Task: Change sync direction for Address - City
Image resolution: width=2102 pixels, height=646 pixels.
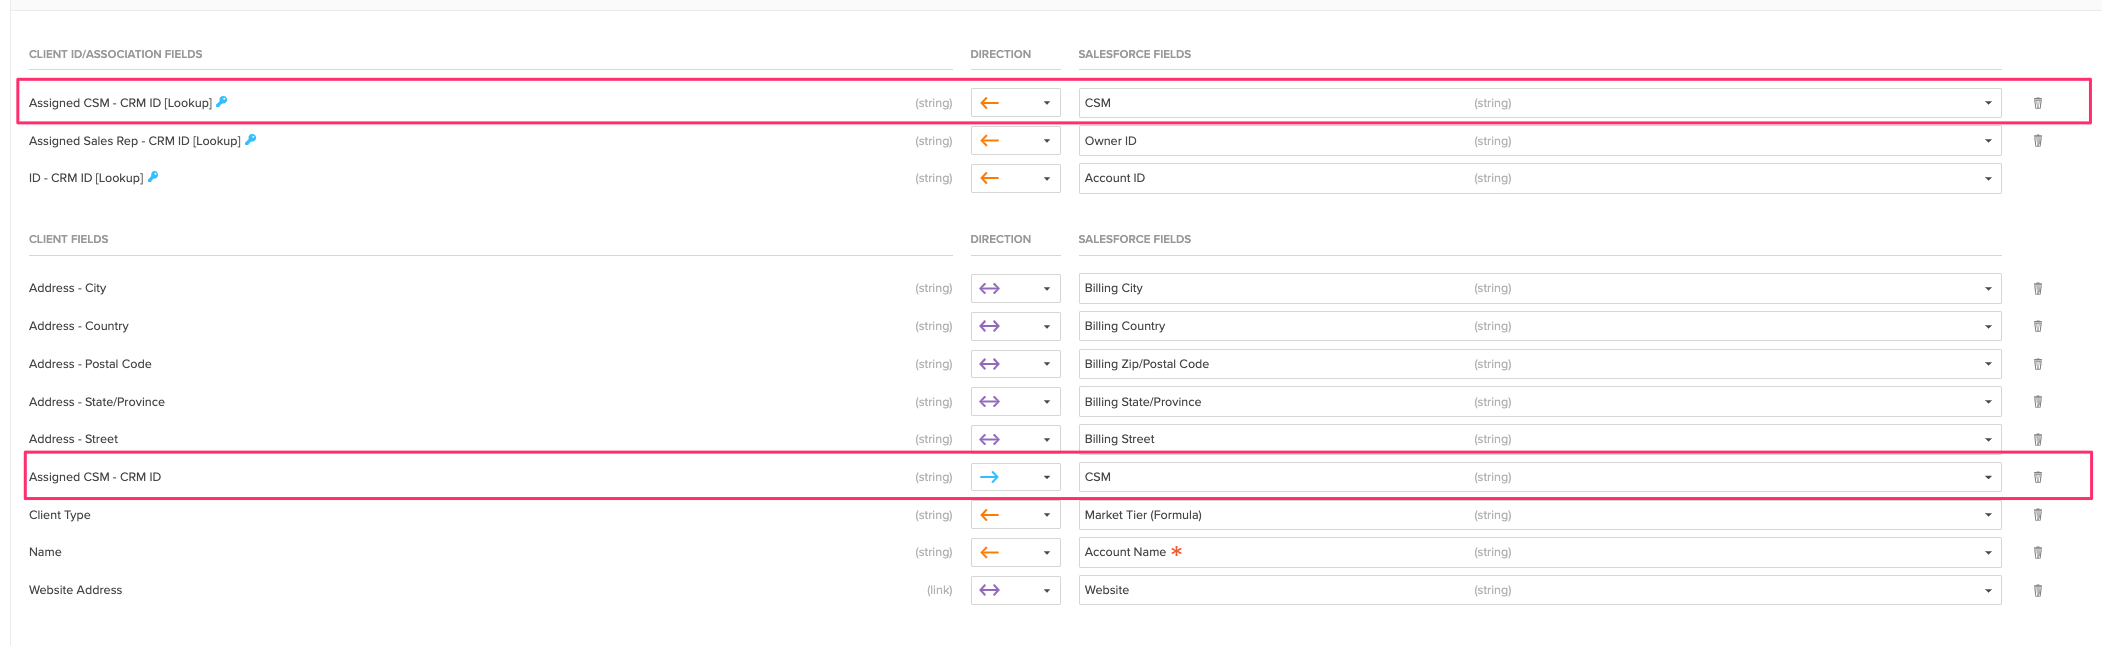Action: point(1015,288)
